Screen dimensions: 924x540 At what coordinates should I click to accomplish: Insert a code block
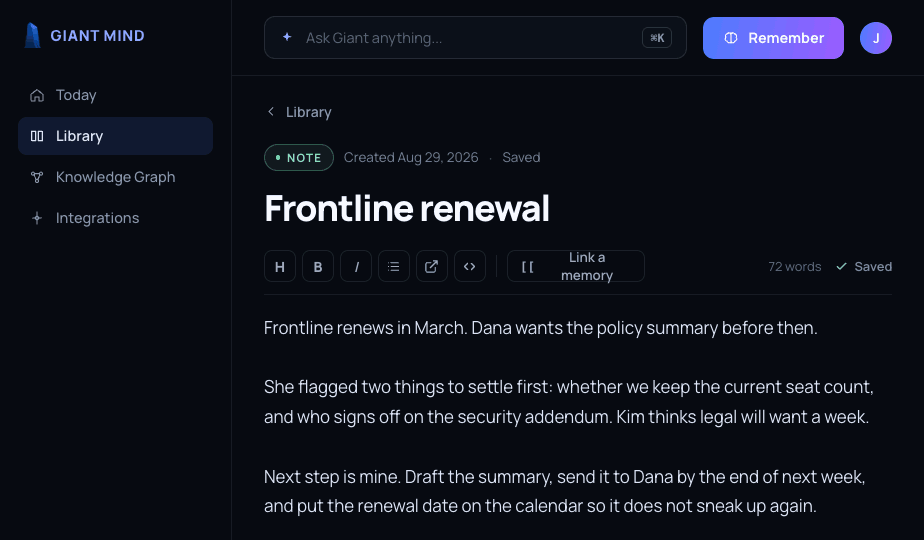[470, 266]
